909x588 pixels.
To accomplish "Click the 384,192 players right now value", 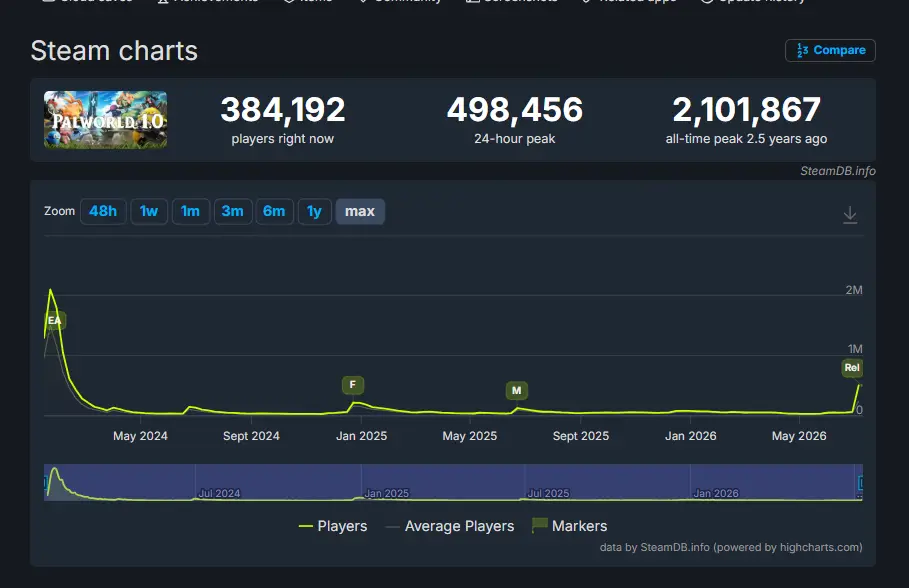I will click(283, 110).
